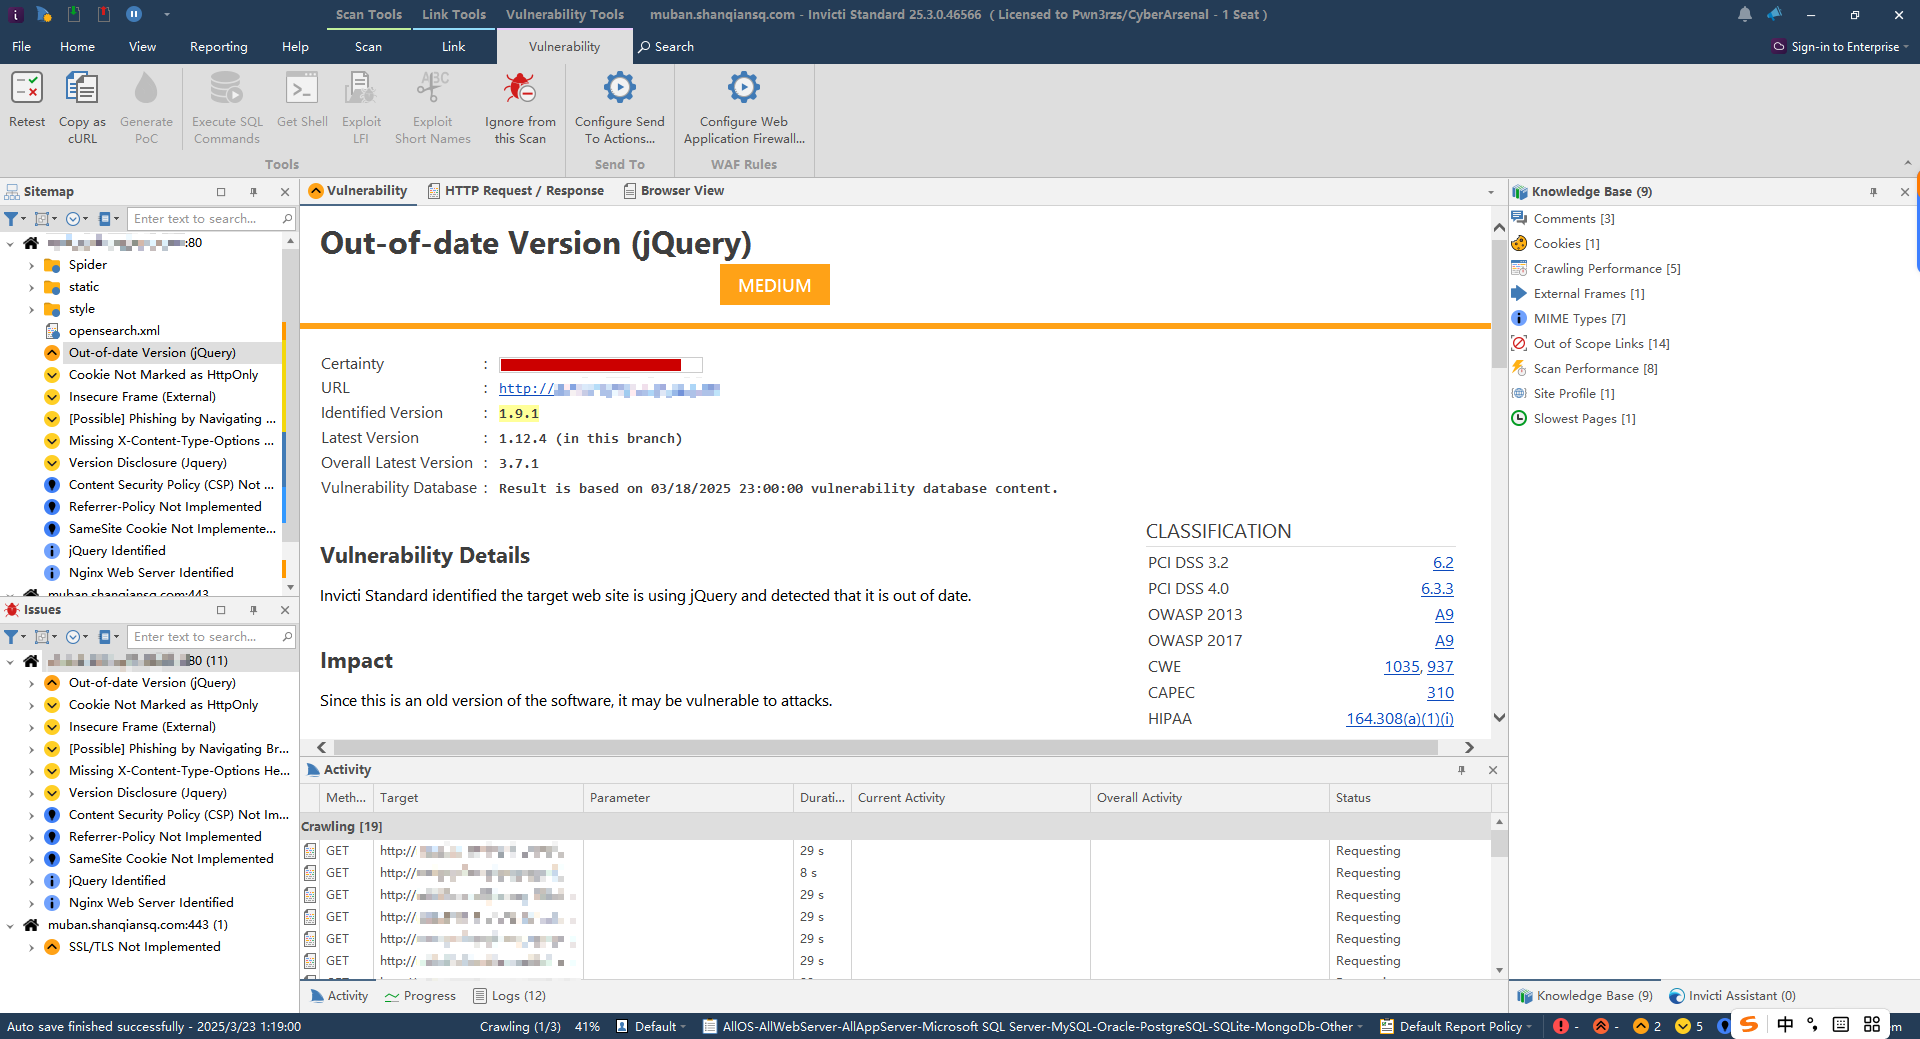This screenshot has width=1920, height=1039.
Task: Open Configure Web Application Firewall
Action: click(x=744, y=108)
